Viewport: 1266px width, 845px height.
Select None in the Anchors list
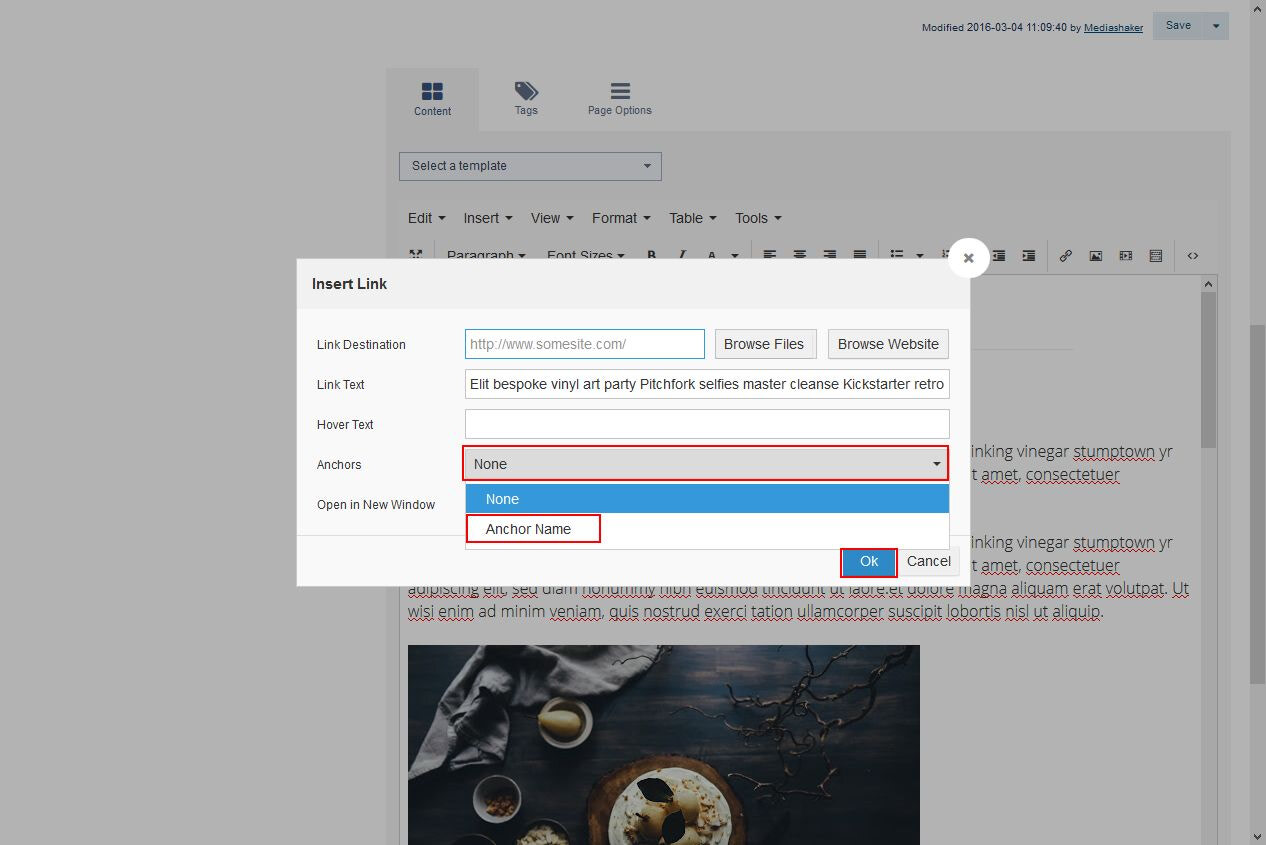pos(707,499)
